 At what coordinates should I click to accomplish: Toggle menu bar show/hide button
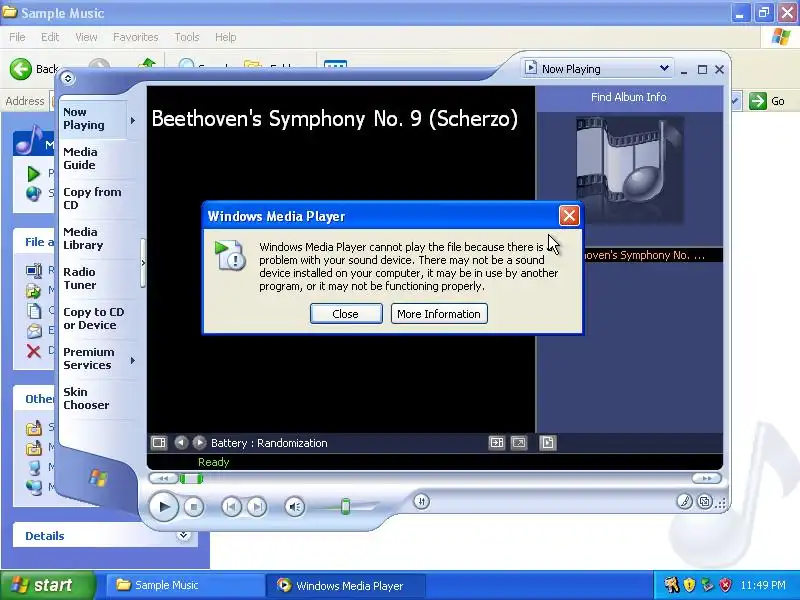67,79
